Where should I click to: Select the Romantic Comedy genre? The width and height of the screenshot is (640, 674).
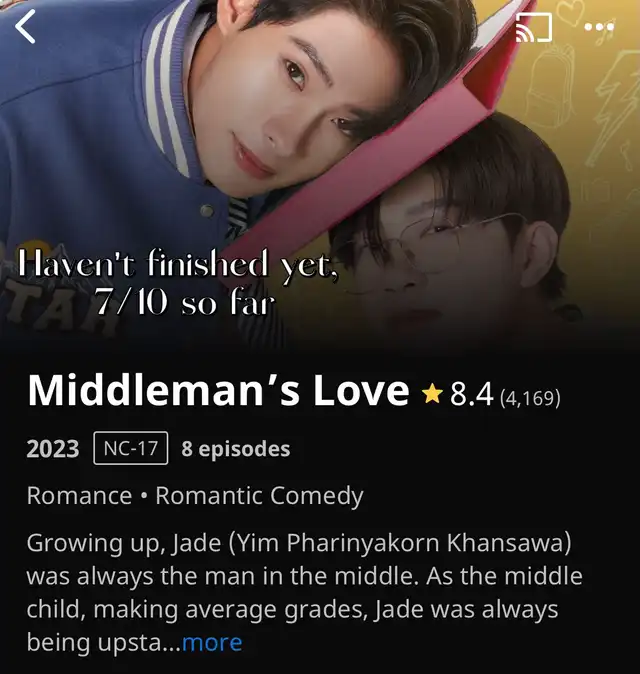[259, 496]
